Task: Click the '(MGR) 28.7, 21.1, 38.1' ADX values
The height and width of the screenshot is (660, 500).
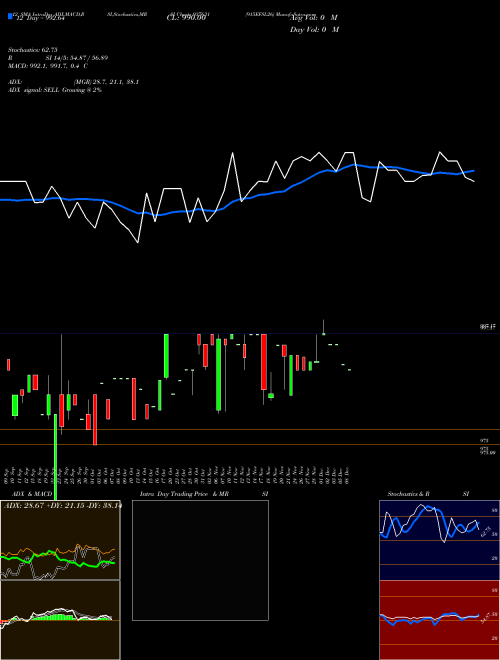Action: point(106,82)
